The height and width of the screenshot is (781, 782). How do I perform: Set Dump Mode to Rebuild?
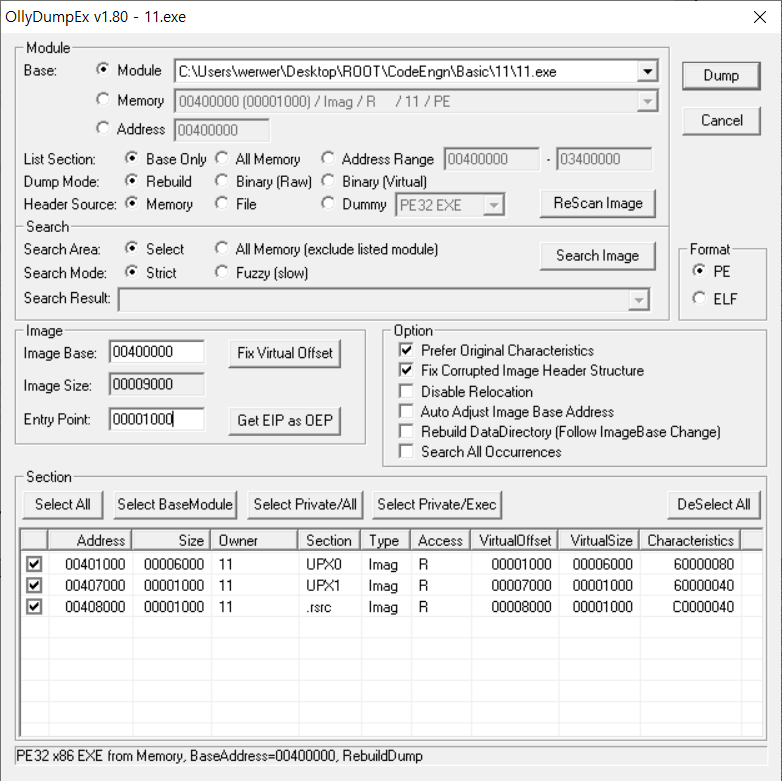pyautogui.click(x=132, y=181)
